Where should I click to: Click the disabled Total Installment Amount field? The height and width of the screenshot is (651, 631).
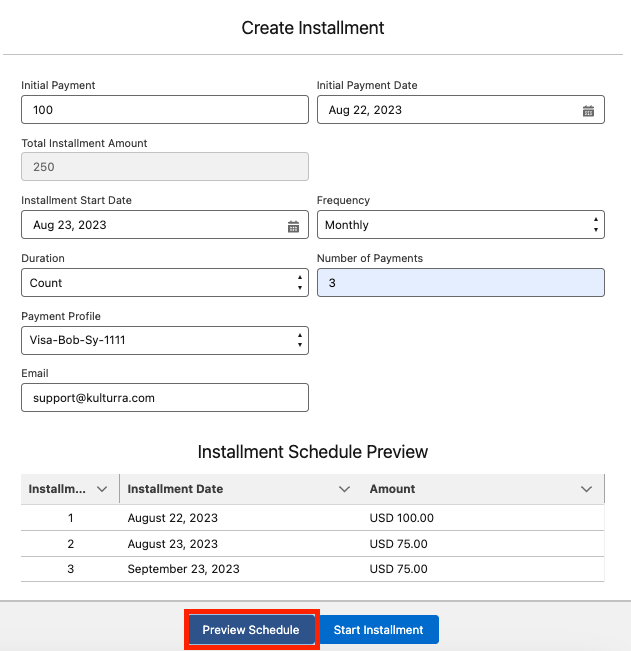164,167
